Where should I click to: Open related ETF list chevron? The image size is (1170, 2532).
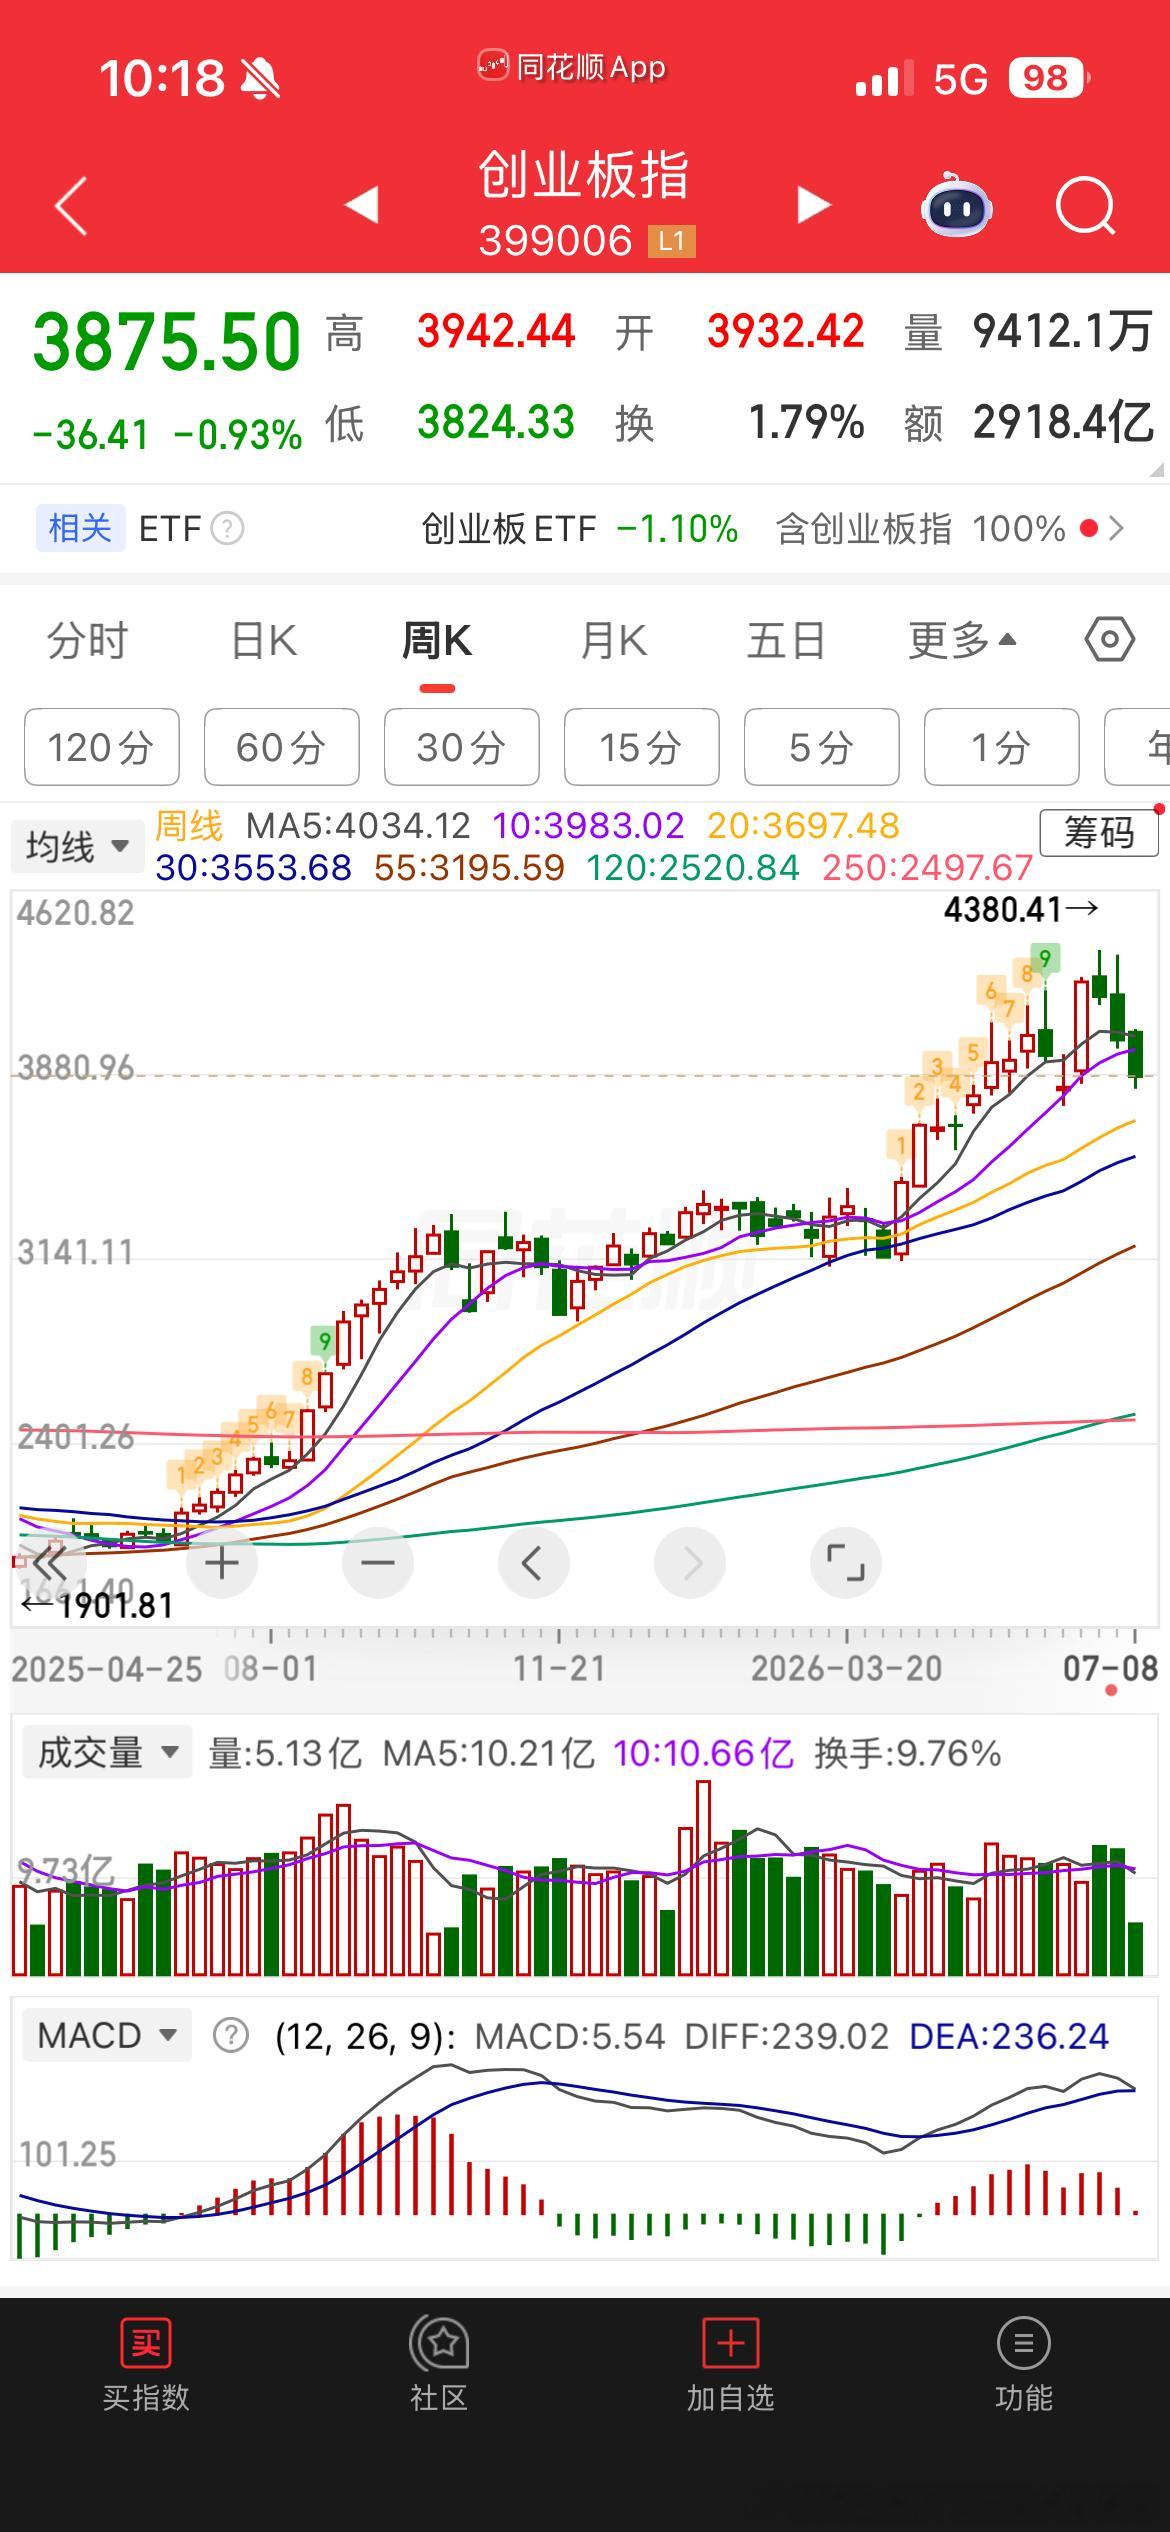click(x=1117, y=528)
